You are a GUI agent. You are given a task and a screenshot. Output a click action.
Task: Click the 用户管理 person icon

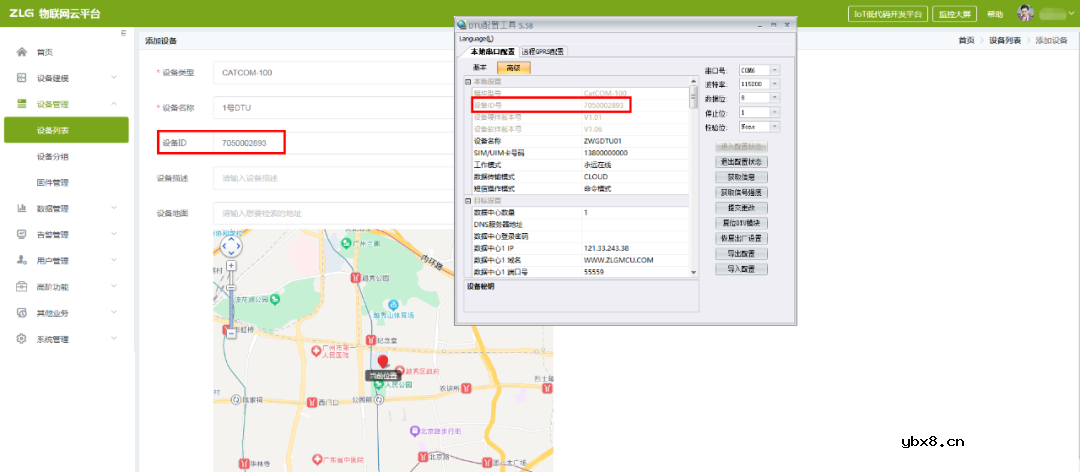coord(21,260)
